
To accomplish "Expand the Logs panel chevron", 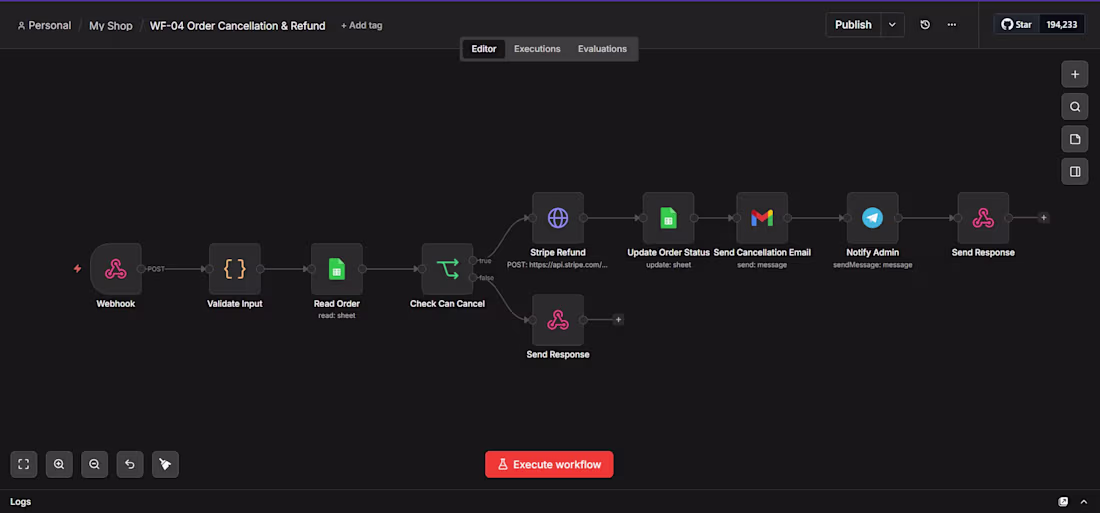I will pos(1083,502).
